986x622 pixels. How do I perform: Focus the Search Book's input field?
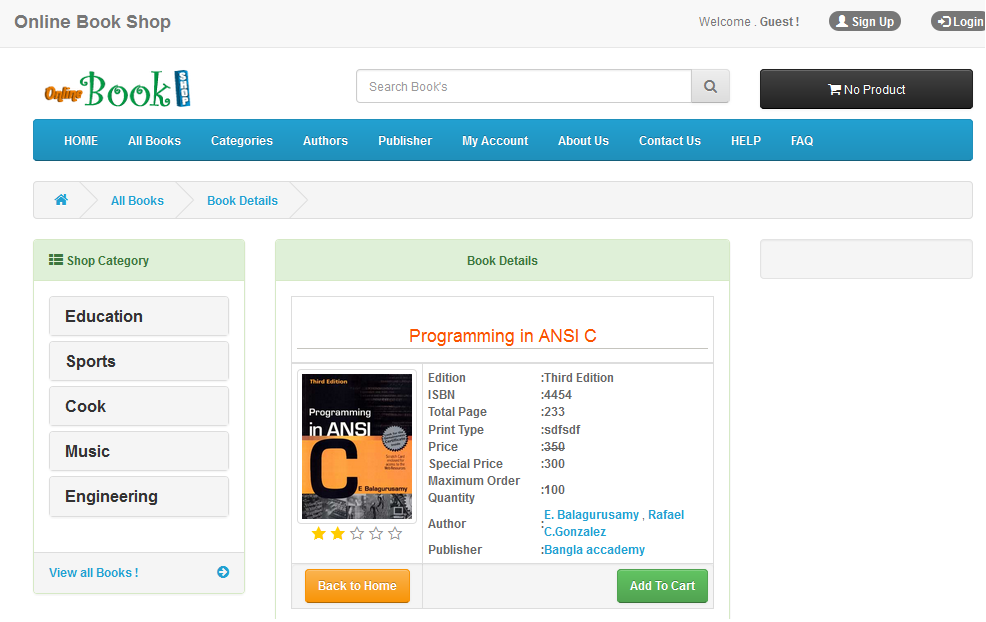pos(524,87)
